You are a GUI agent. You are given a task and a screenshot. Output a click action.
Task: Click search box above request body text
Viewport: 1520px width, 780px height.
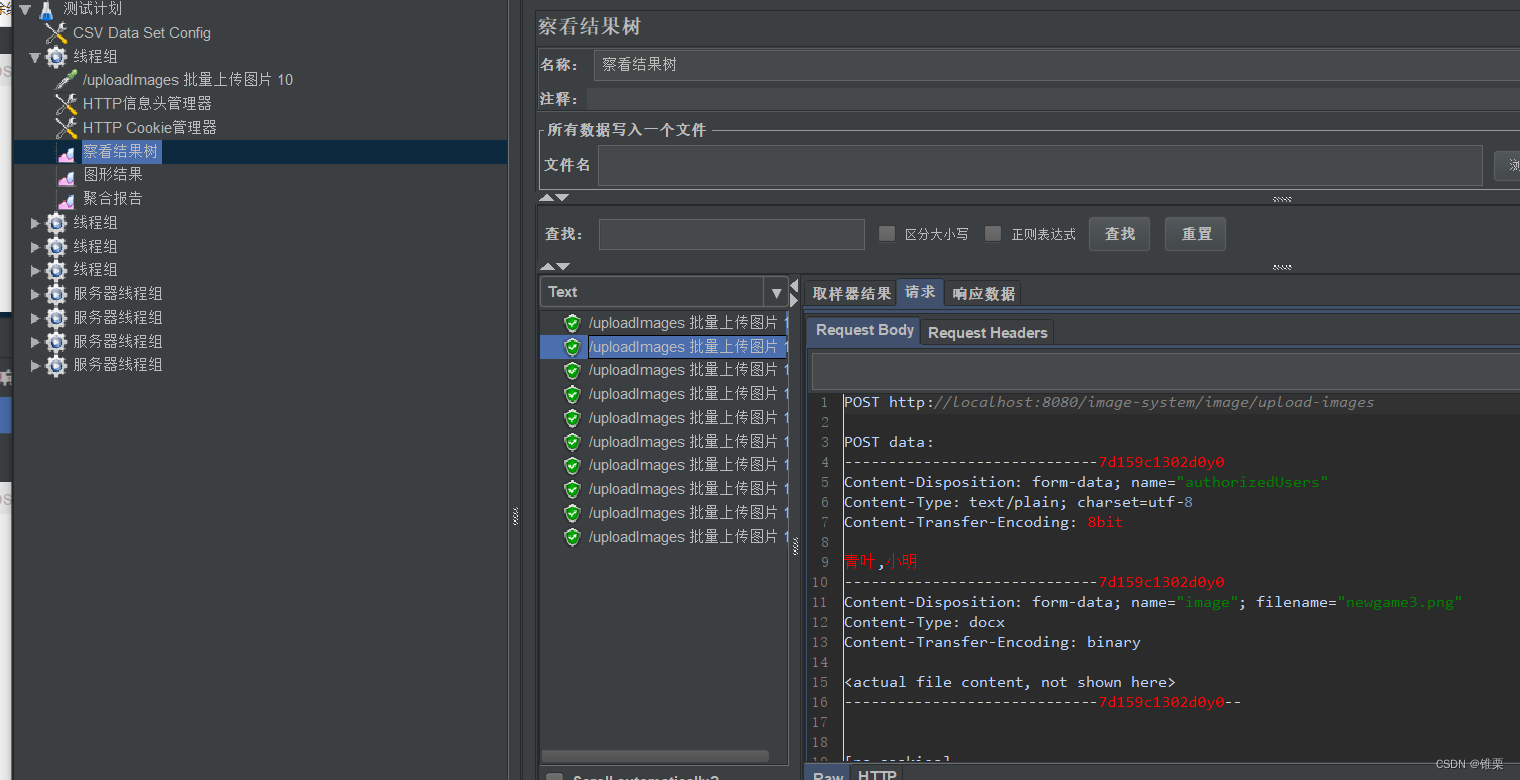(x=1165, y=371)
